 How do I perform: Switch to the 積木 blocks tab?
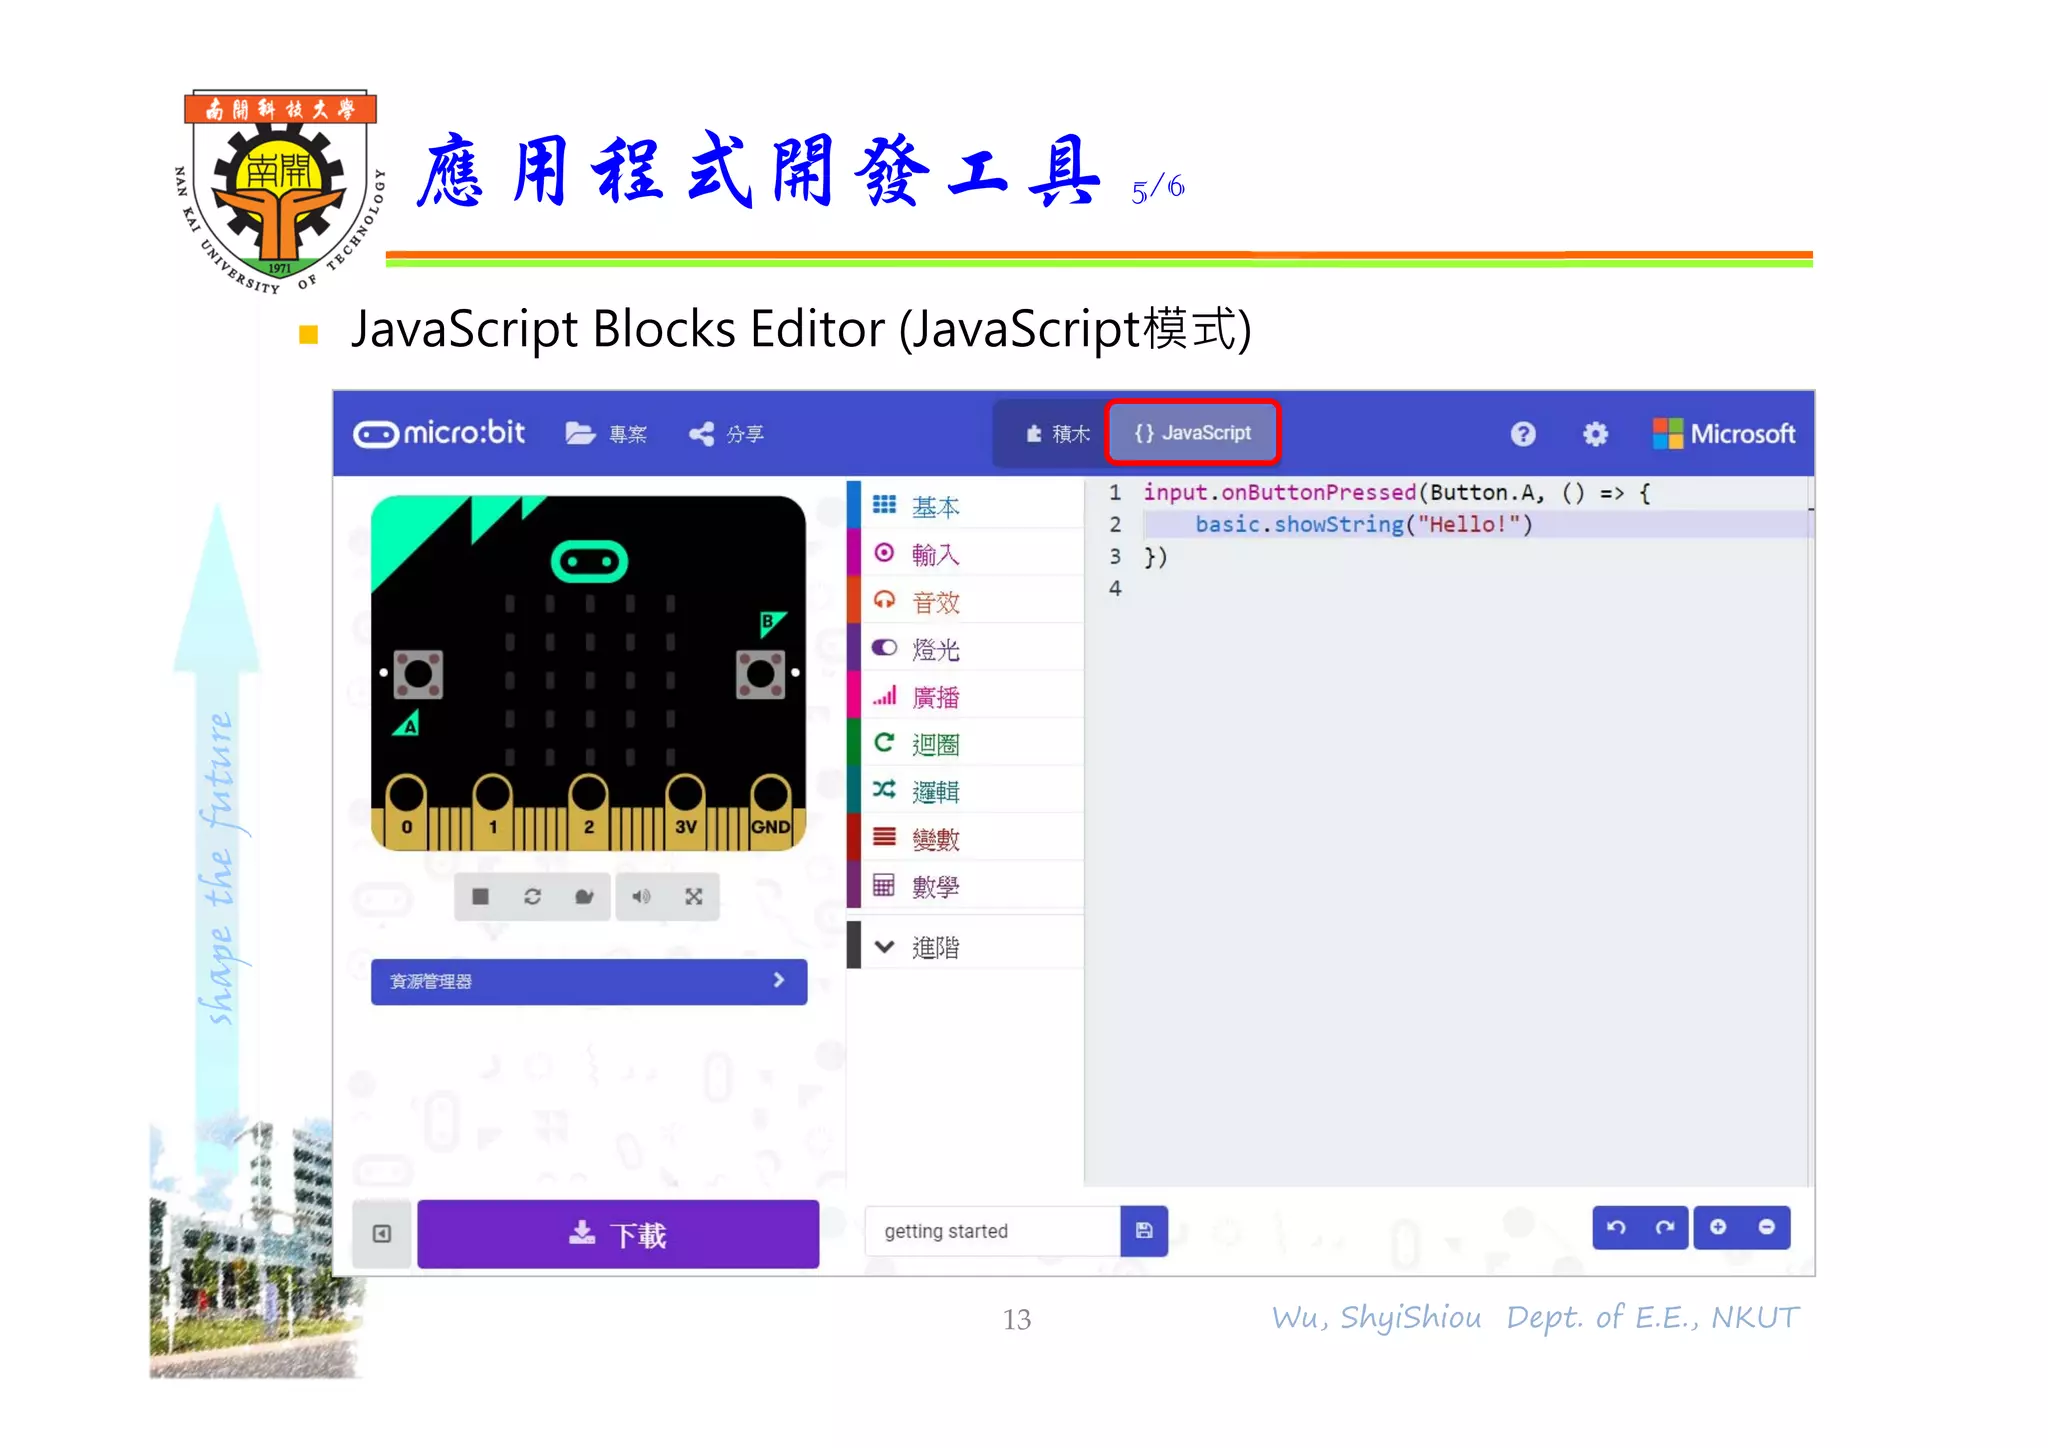(x=1057, y=433)
